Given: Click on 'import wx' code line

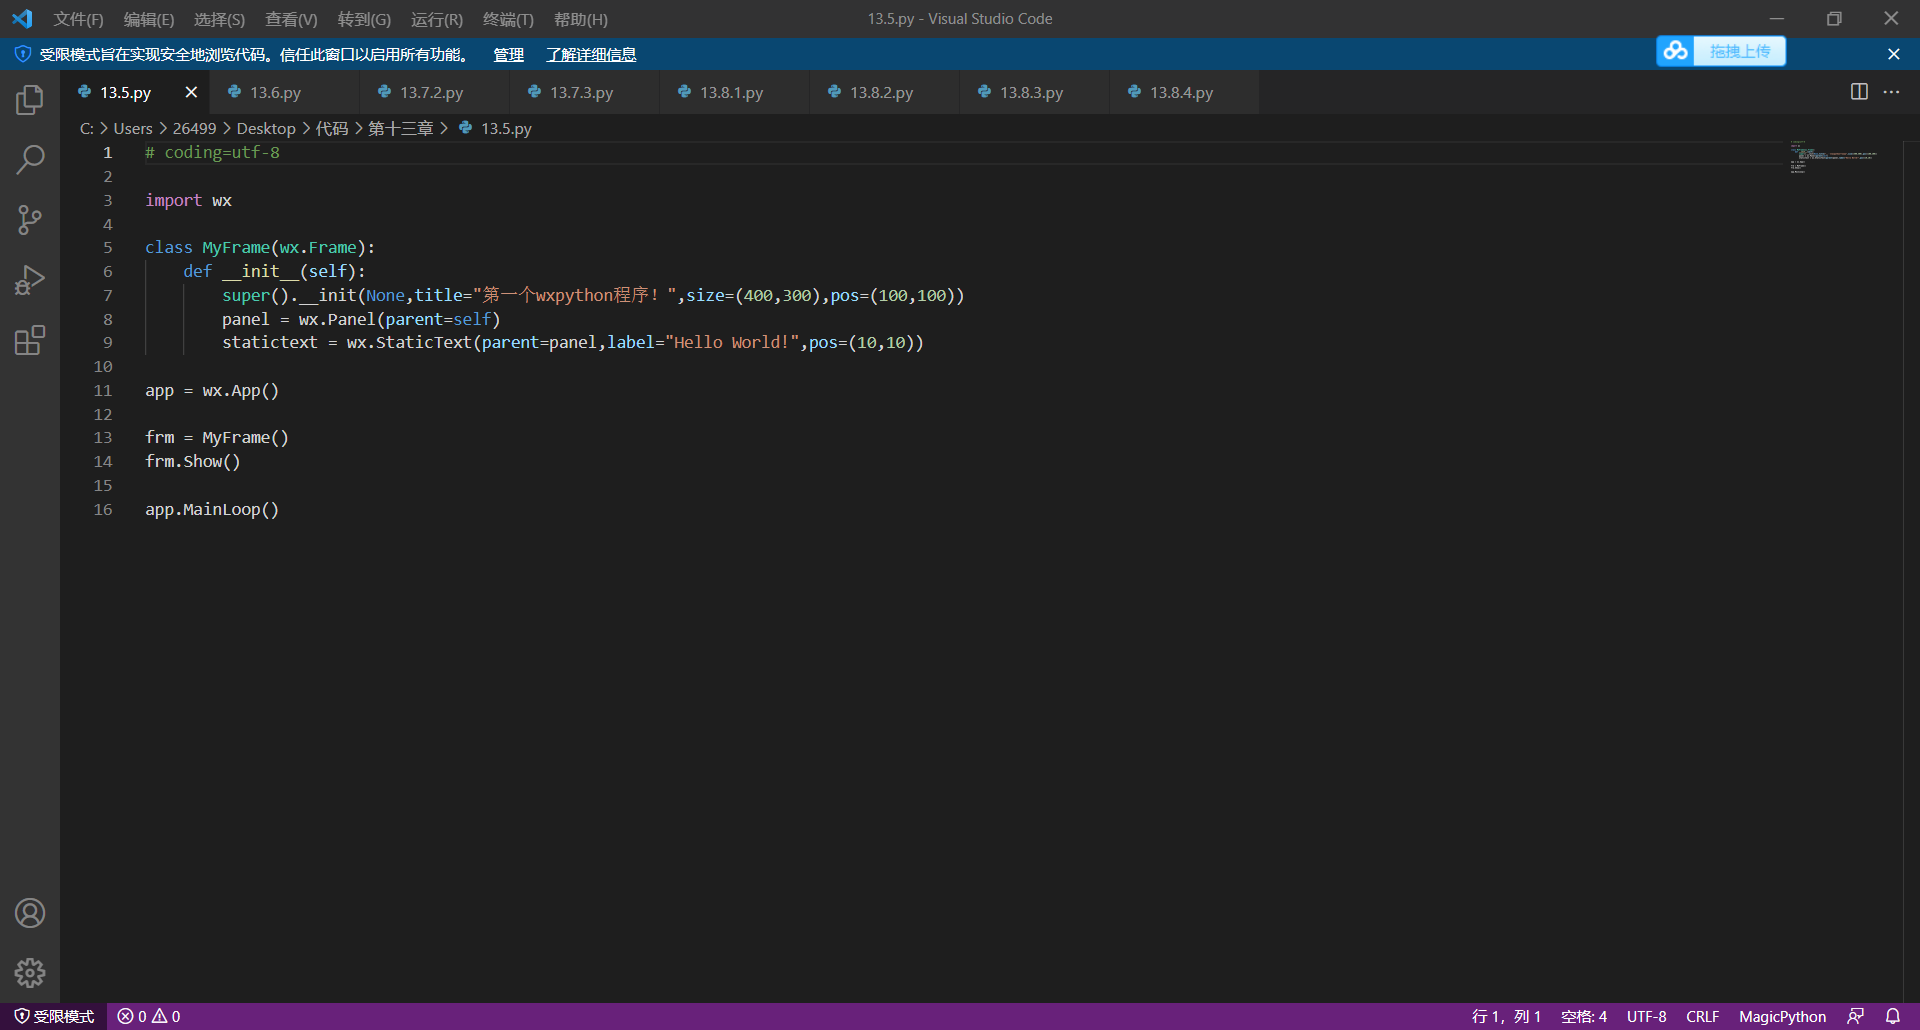Looking at the screenshot, I should tap(188, 200).
